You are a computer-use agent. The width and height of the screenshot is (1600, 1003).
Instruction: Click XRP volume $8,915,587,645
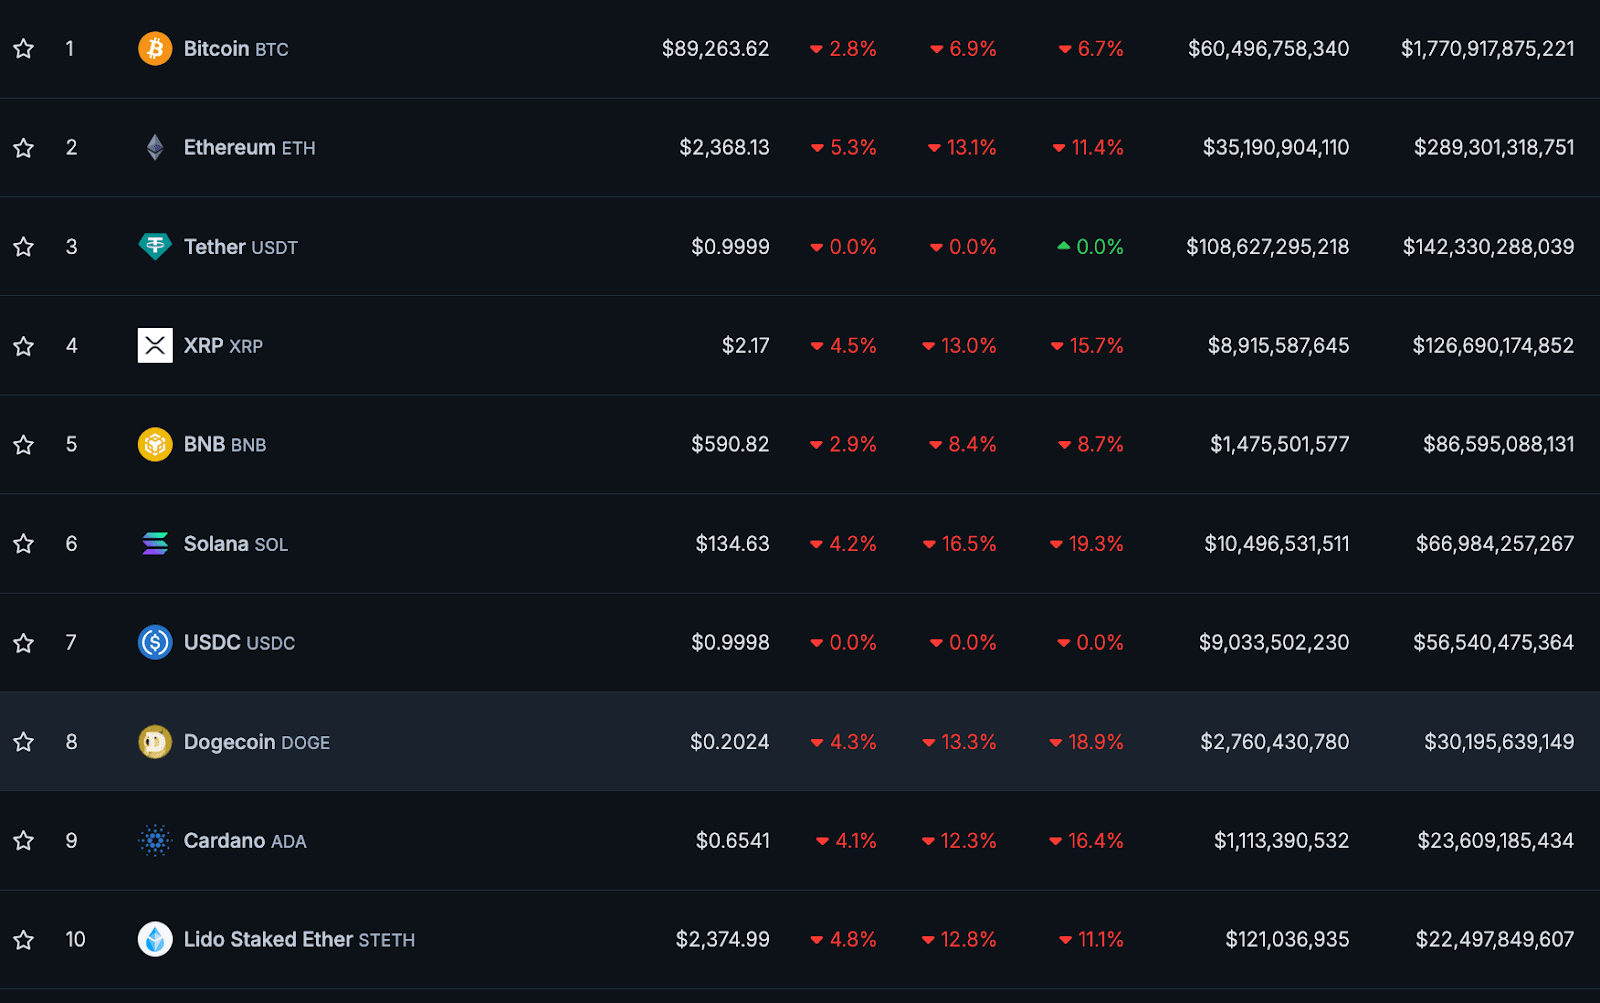click(x=1278, y=346)
